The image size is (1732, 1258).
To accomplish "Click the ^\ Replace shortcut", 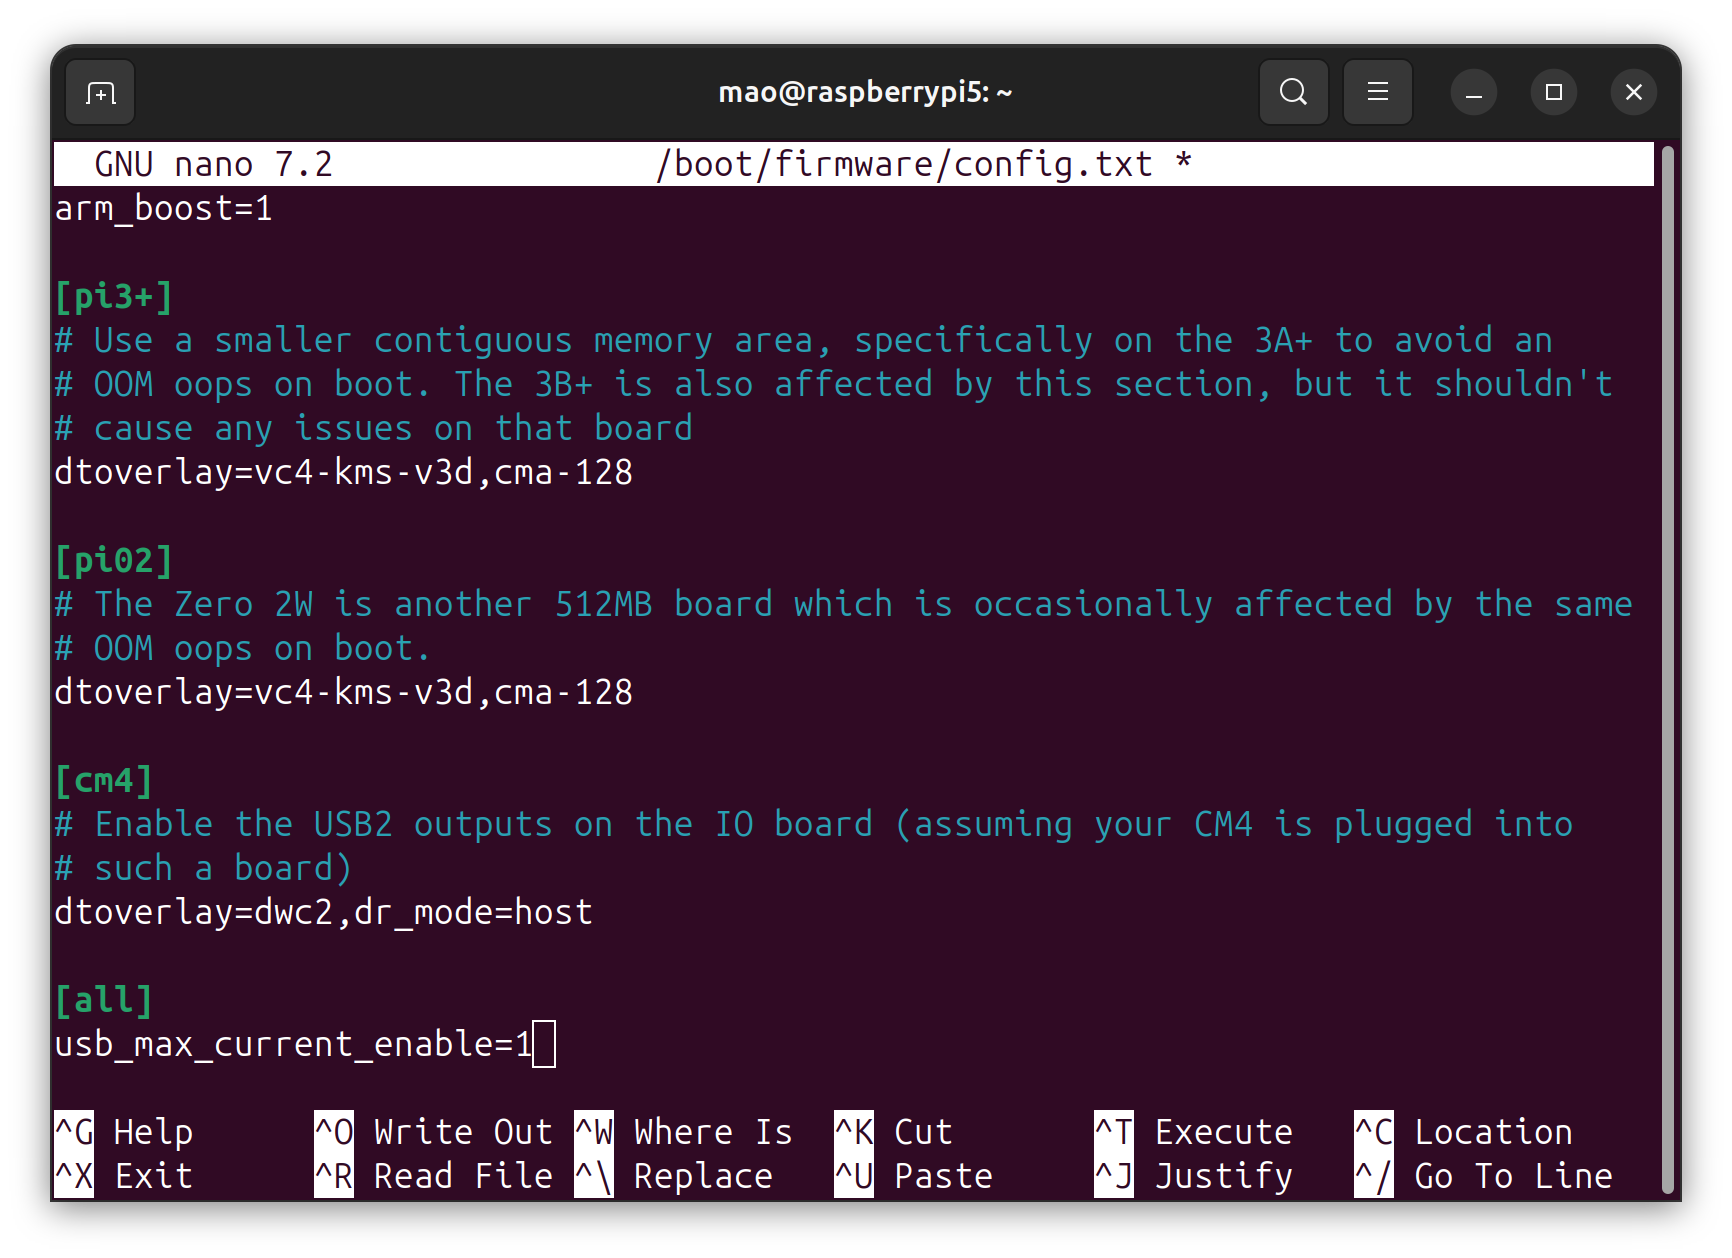I will point(673,1176).
